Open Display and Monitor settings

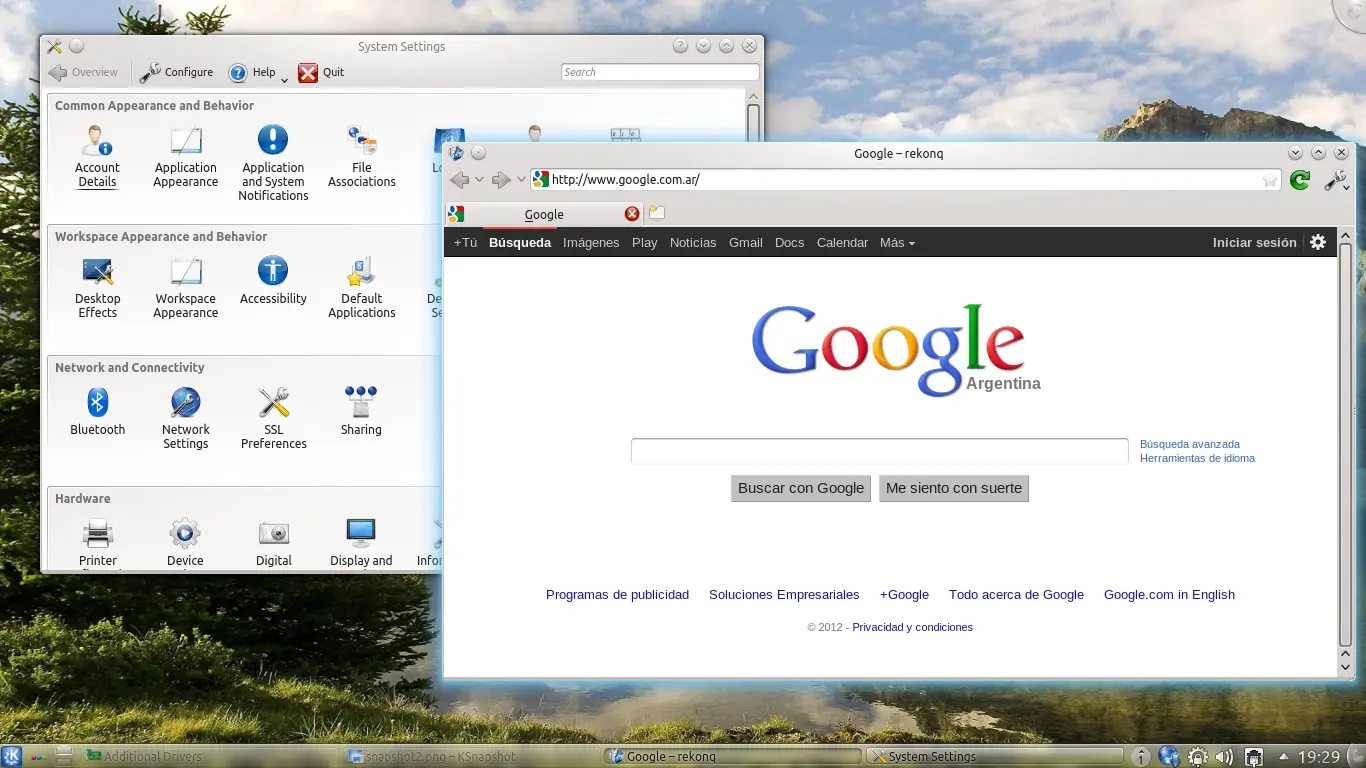click(x=361, y=542)
